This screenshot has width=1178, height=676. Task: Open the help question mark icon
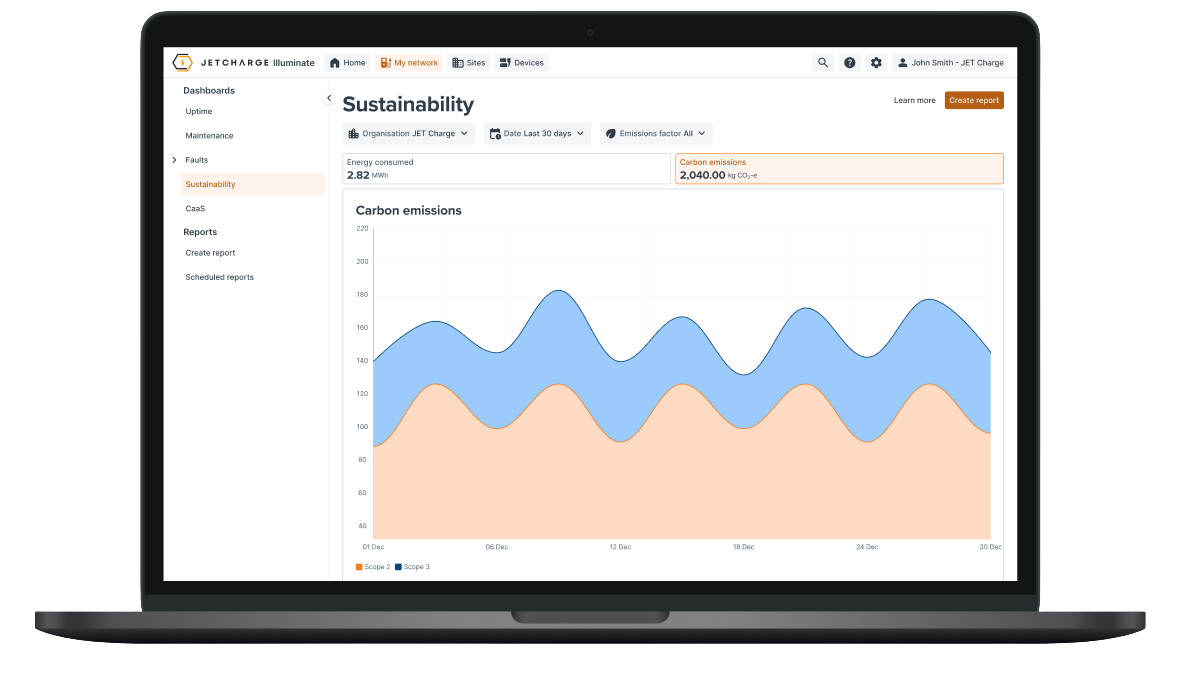tap(850, 63)
